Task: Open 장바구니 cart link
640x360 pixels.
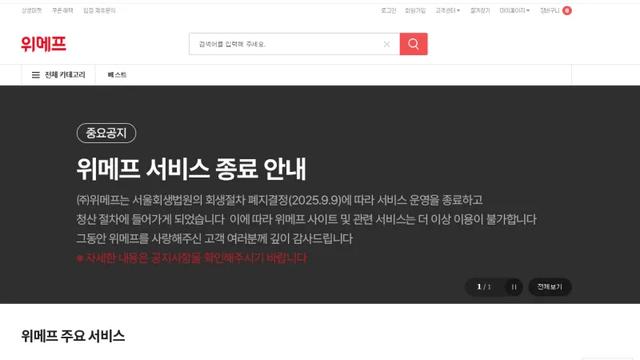Action: click(x=549, y=11)
